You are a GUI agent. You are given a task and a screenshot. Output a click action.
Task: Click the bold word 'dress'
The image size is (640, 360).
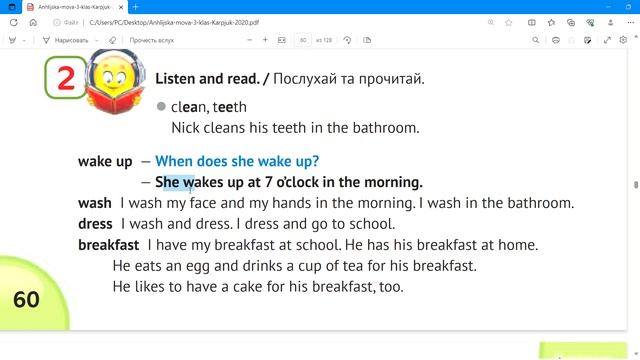pyautogui.click(x=95, y=224)
